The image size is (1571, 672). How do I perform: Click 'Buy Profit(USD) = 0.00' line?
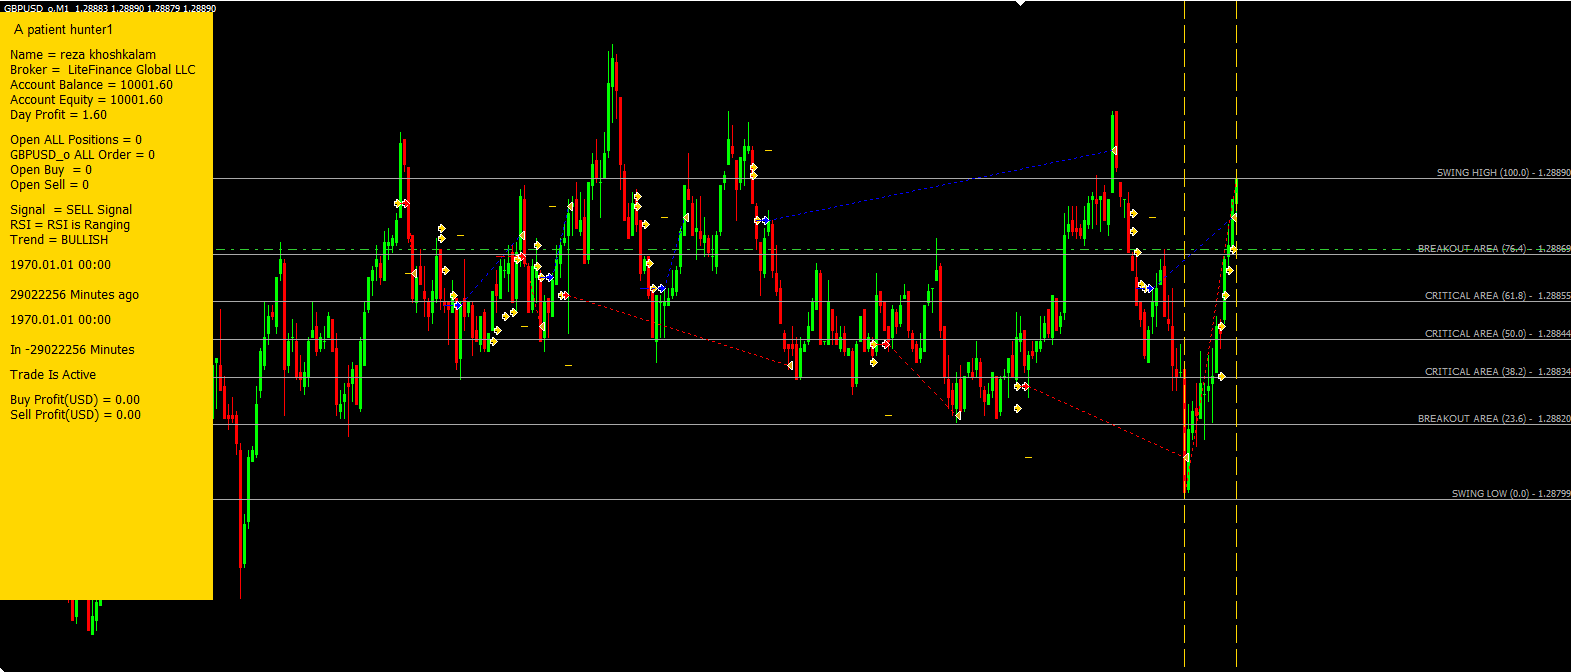click(x=75, y=400)
